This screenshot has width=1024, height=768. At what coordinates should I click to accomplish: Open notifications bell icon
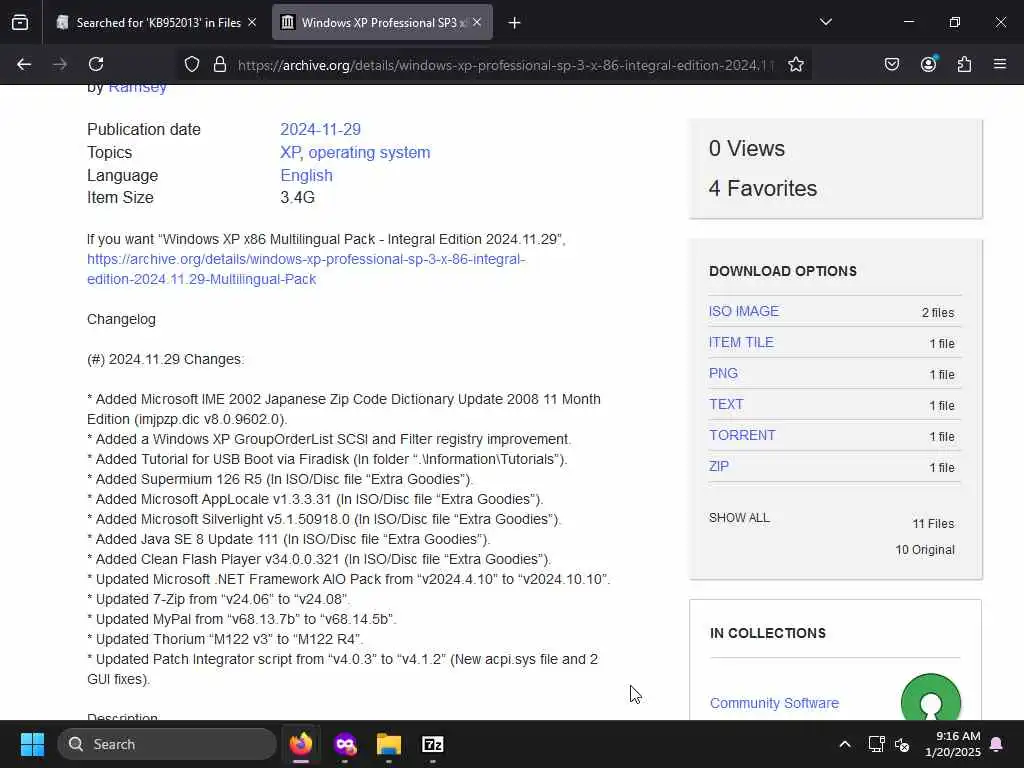[997, 744]
